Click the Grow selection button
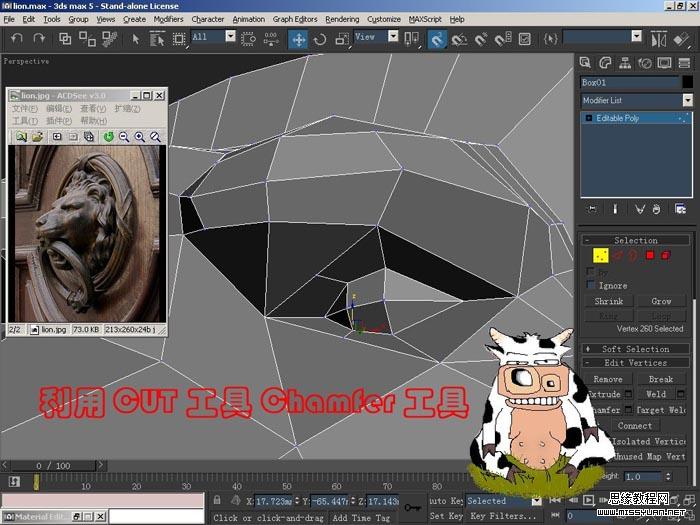Screen dimensions: 700x525 [661, 301]
